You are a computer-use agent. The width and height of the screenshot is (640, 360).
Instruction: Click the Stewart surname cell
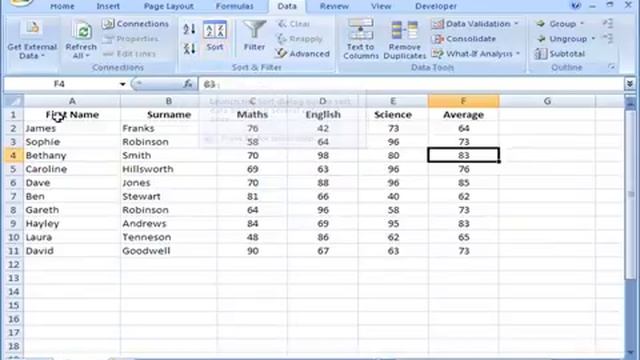169,196
